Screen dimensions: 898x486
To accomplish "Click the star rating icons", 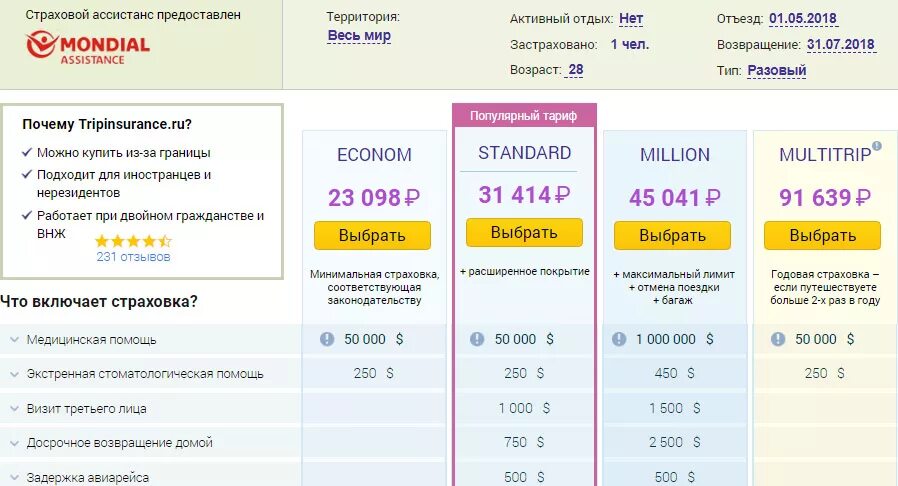I will pos(133,241).
